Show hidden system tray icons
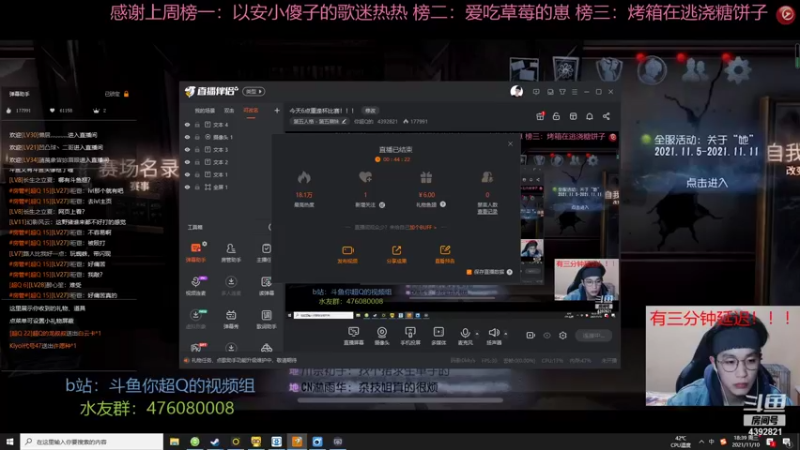The height and width of the screenshot is (450, 800). [701, 441]
